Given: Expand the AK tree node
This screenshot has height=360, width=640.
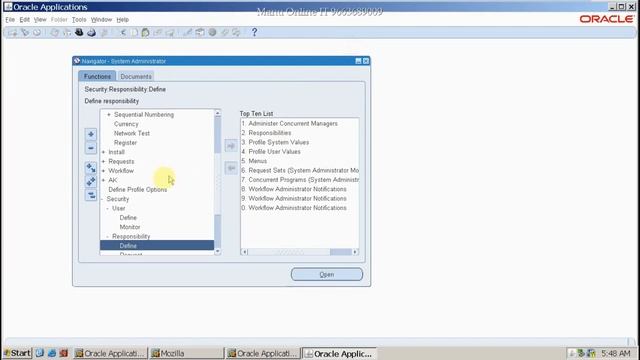Looking at the screenshot, I should click(x=103, y=180).
